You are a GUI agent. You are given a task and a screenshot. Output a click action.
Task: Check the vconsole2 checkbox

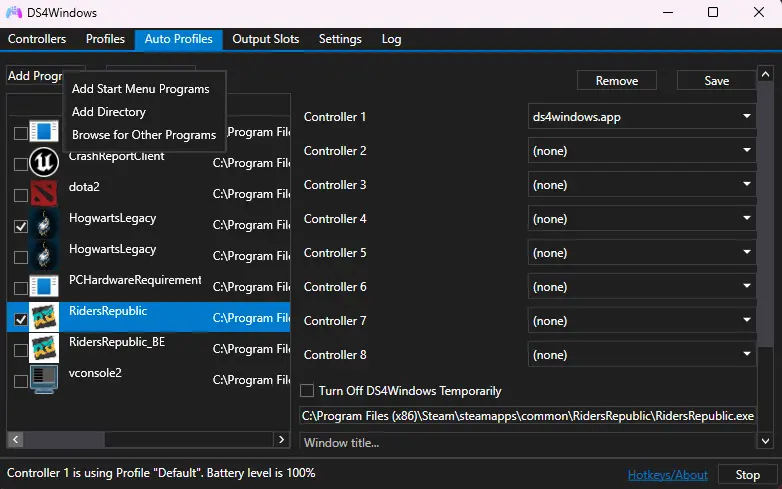[20, 381]
